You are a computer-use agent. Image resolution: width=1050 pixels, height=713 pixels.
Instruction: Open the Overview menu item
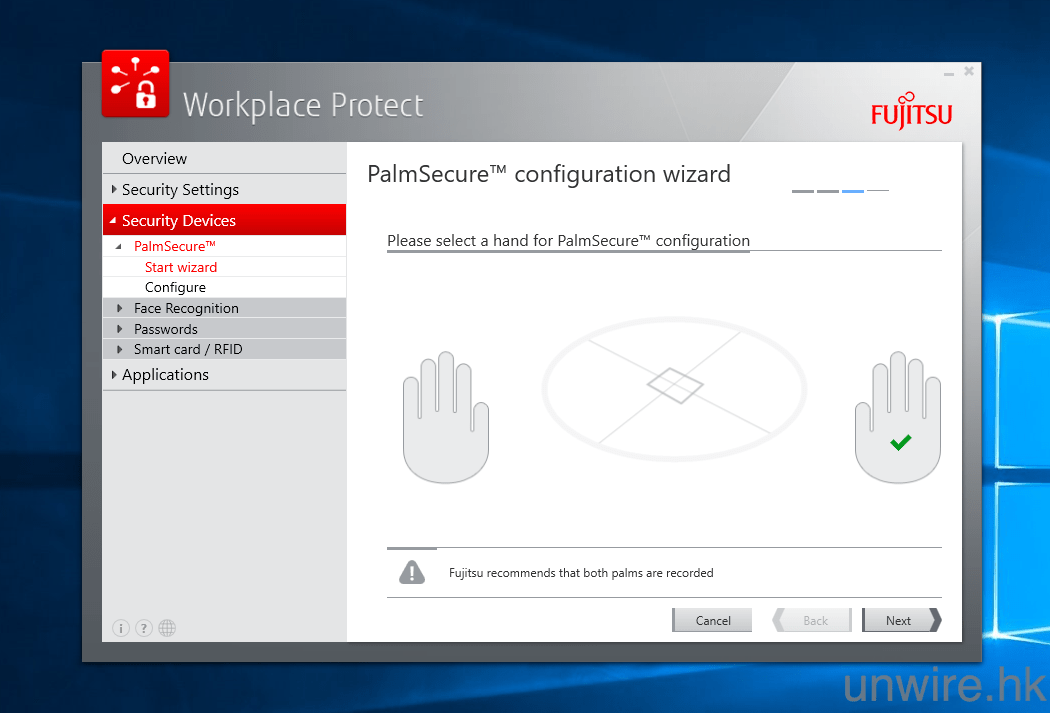click(154, 159)
